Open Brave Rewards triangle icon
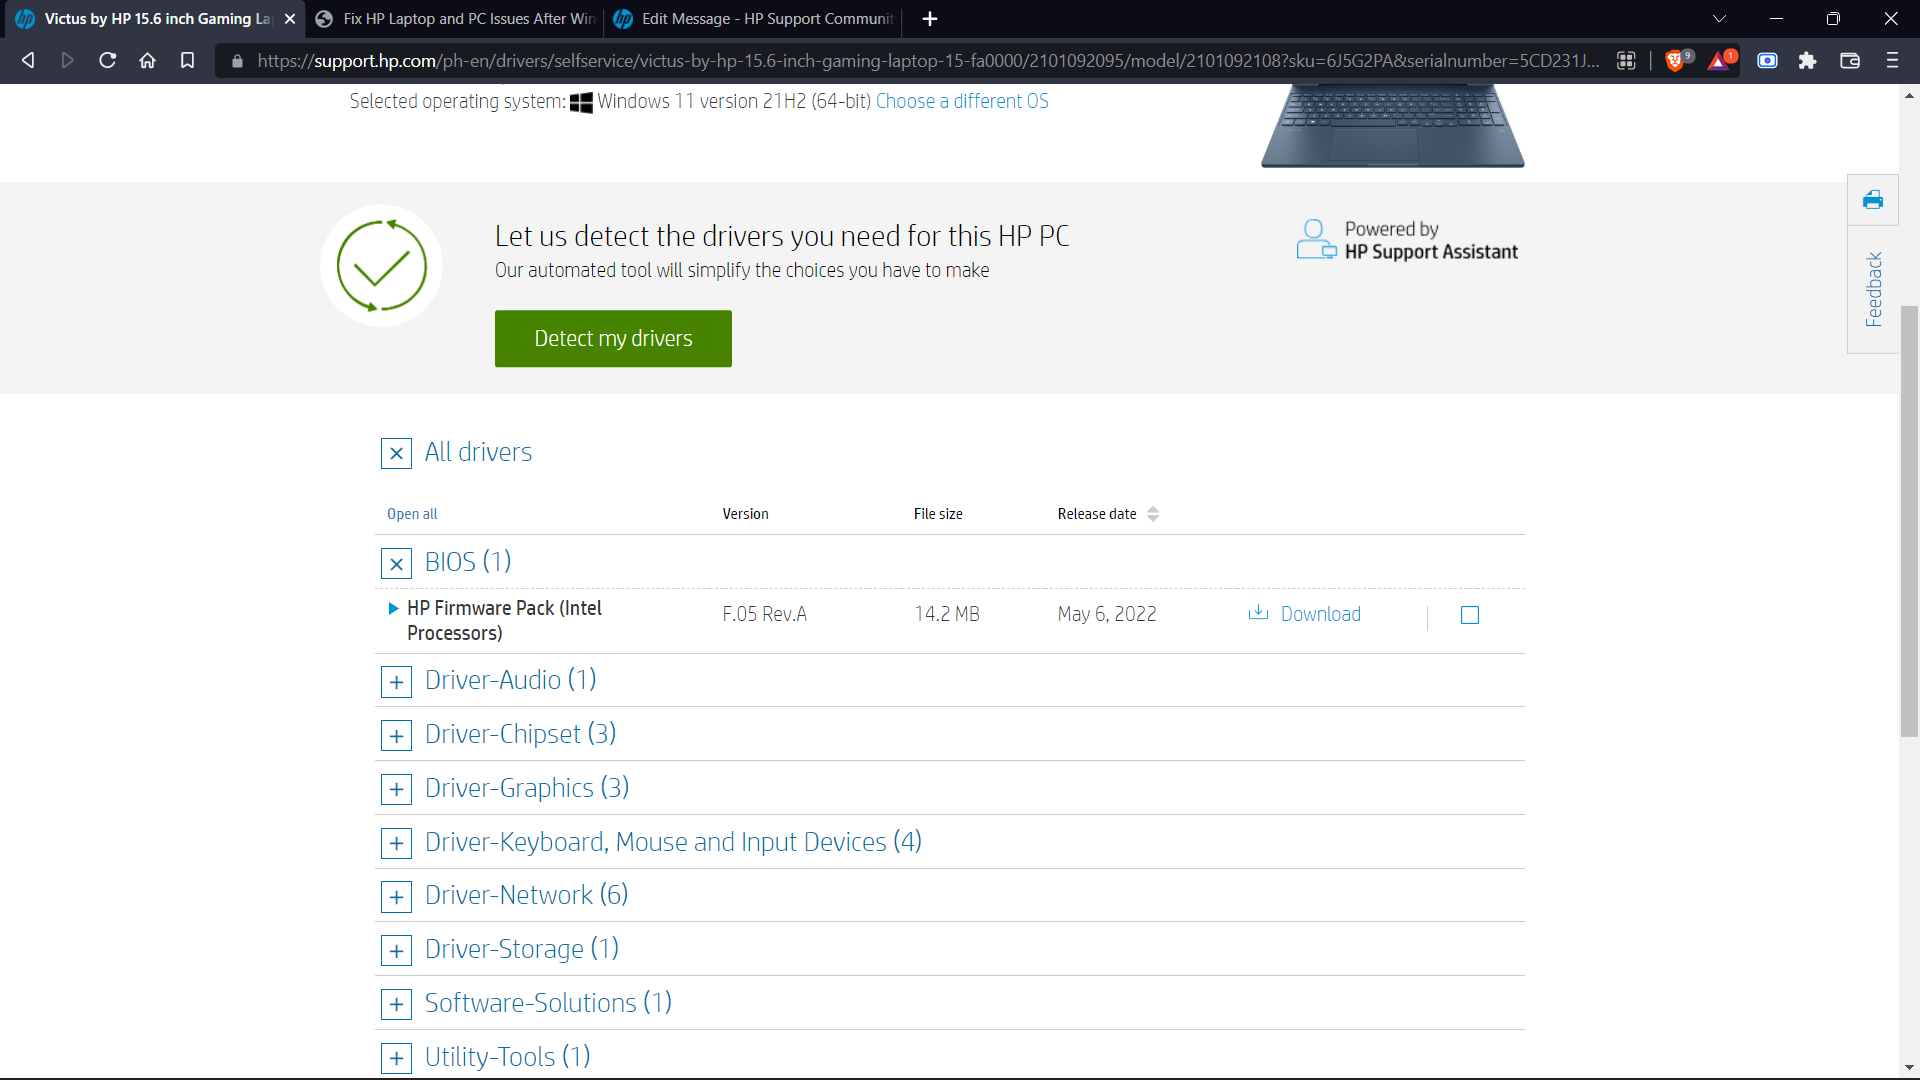The height and width of the screenshot is (1080, 1920). point(1722,60)
